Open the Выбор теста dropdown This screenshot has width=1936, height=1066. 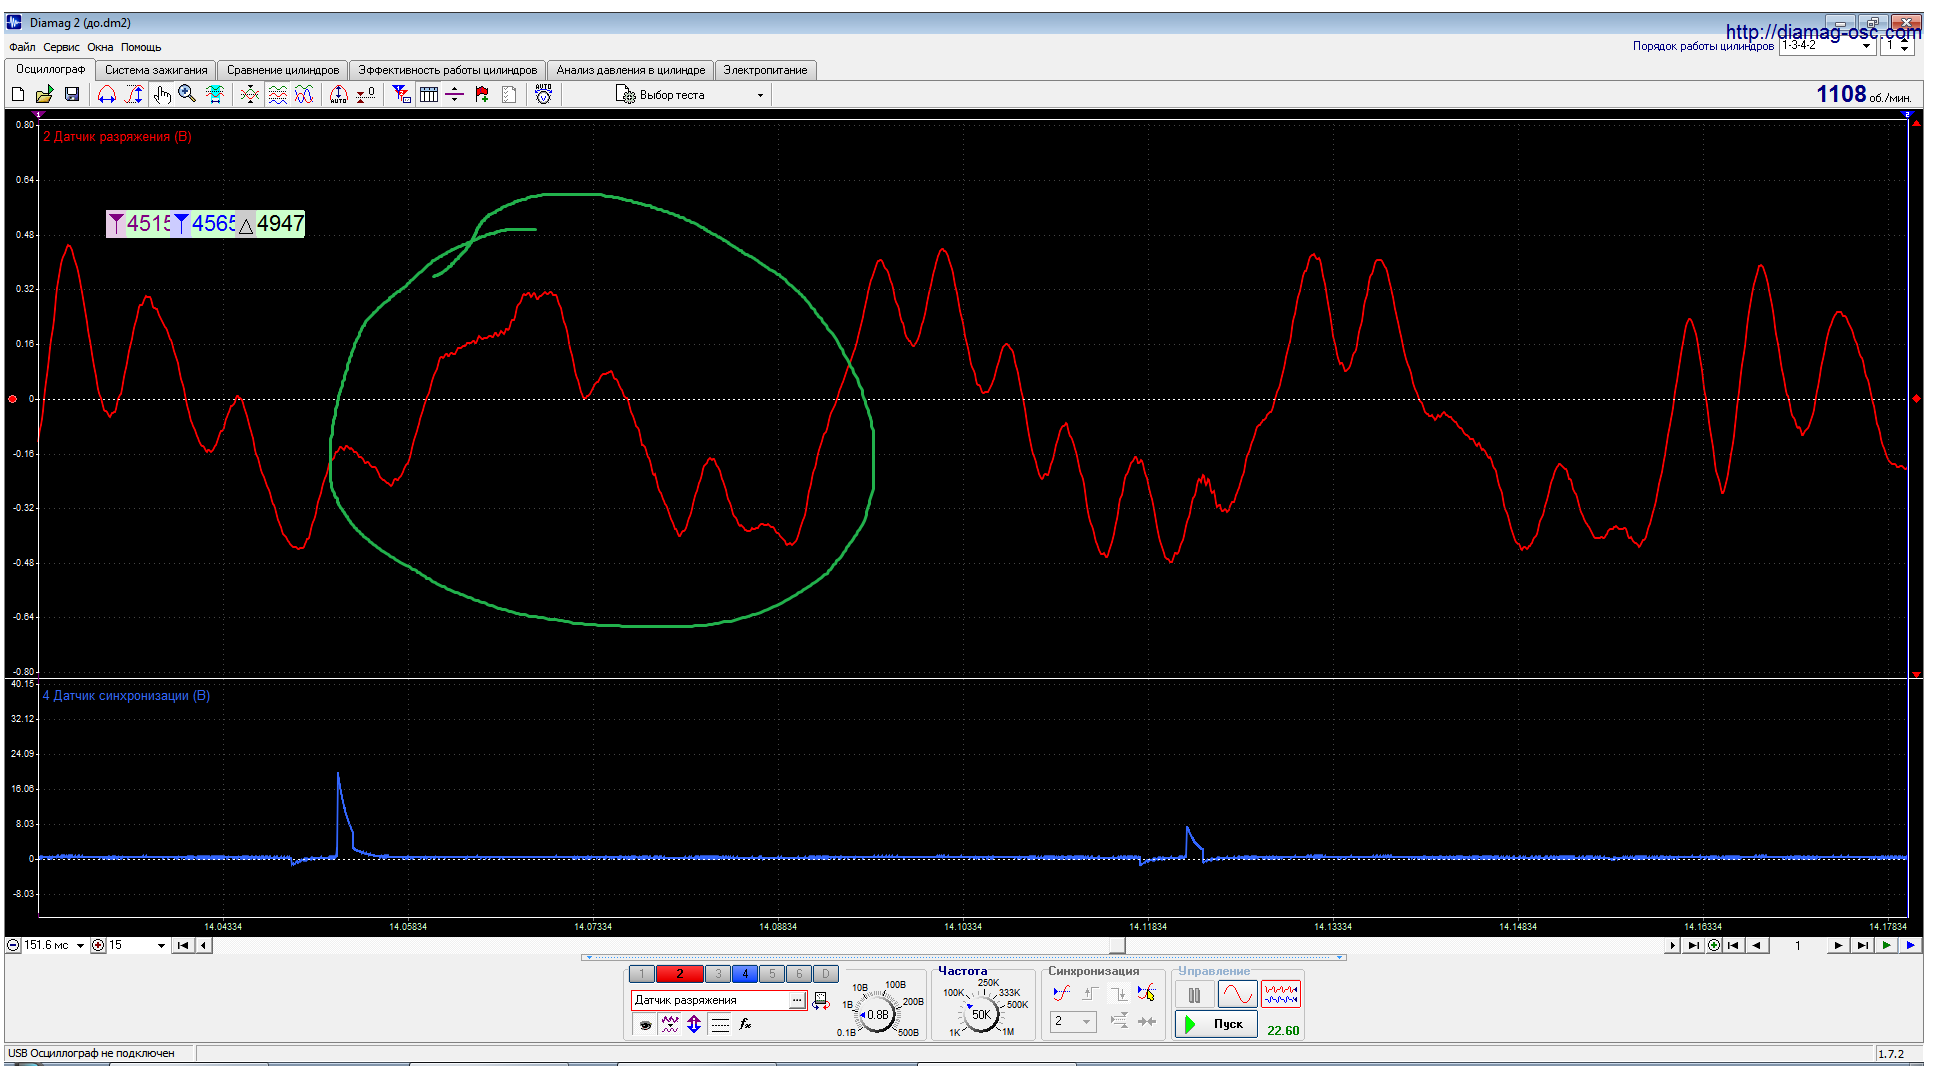coord(690,95)
